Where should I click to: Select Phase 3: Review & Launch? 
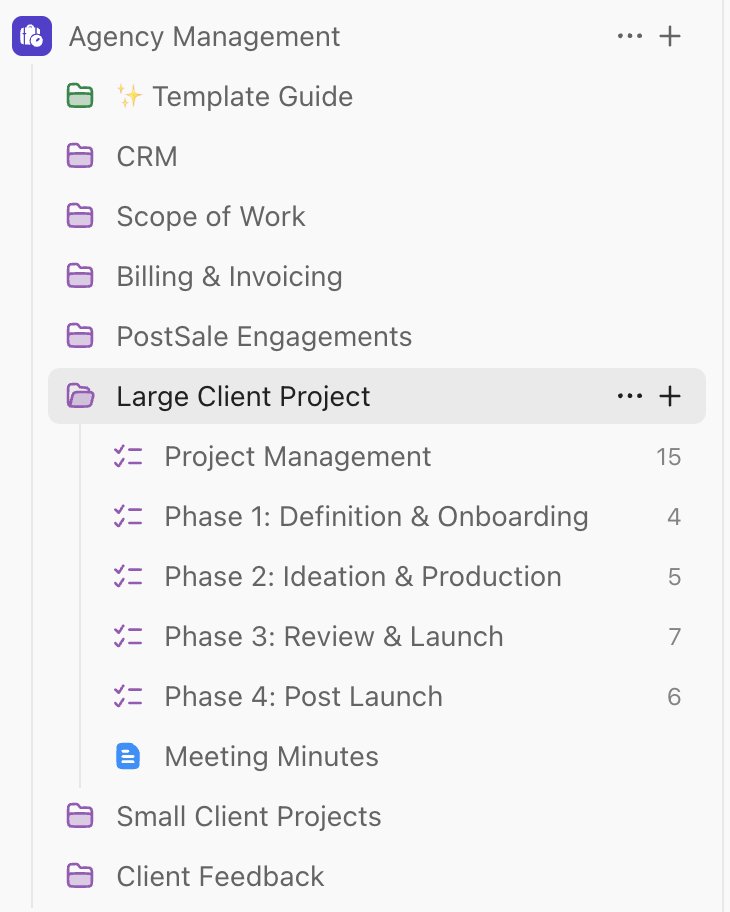(334, 636)
